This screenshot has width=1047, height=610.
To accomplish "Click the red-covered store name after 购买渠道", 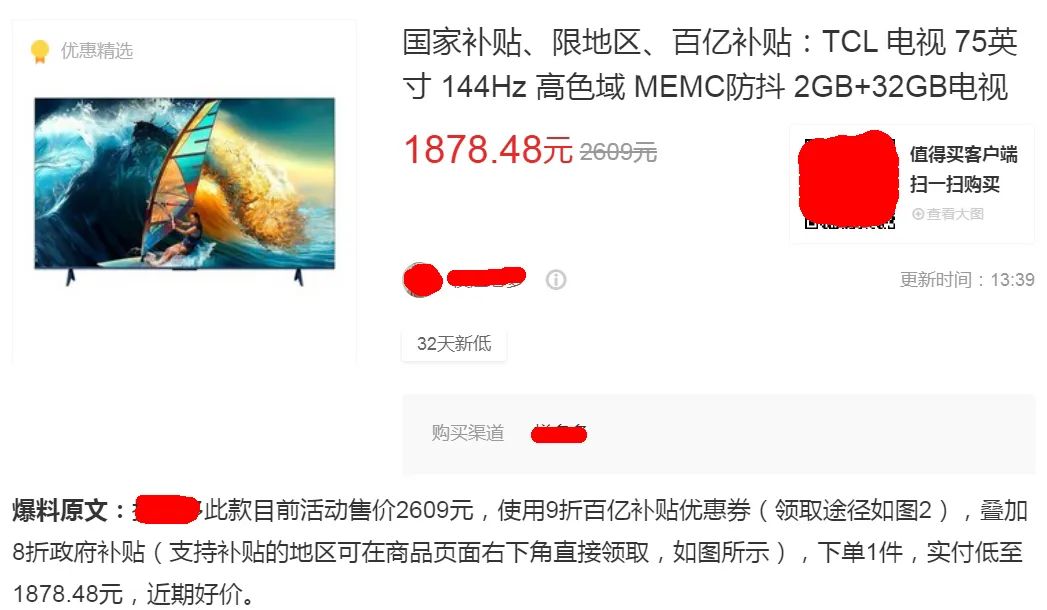I will tap(559, 434).
